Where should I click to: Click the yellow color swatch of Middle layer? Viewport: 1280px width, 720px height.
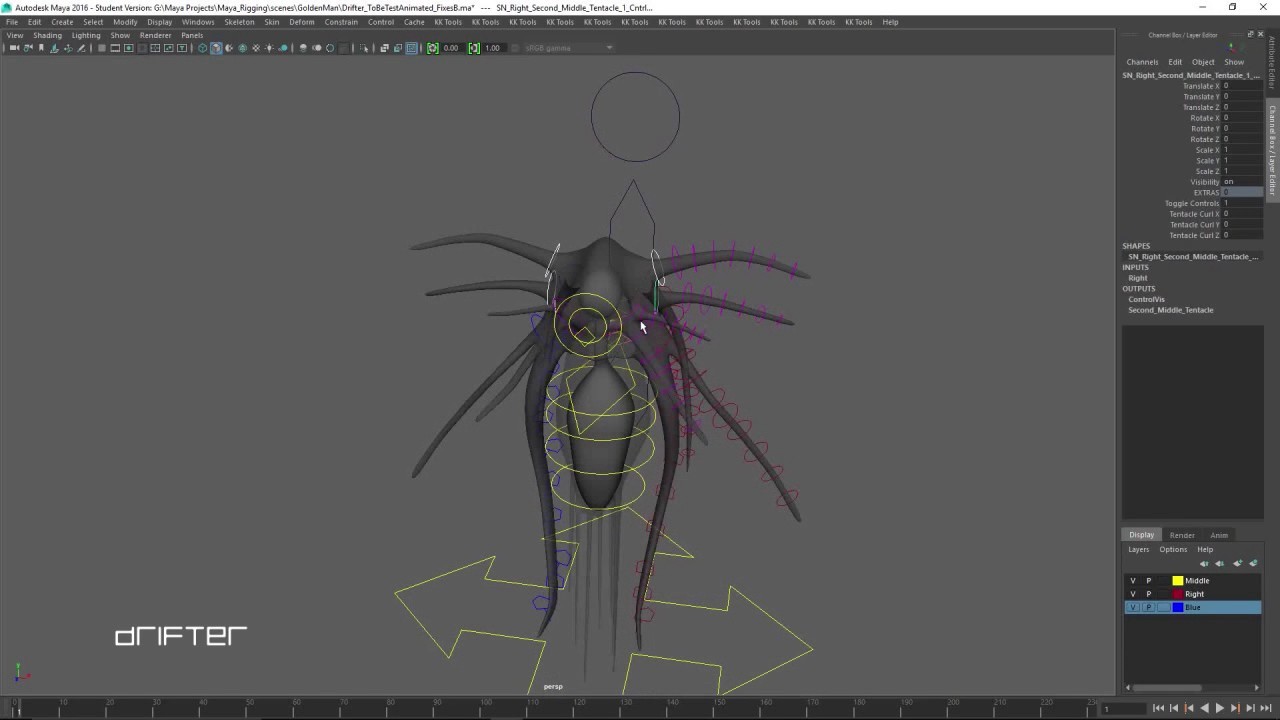1178,581
